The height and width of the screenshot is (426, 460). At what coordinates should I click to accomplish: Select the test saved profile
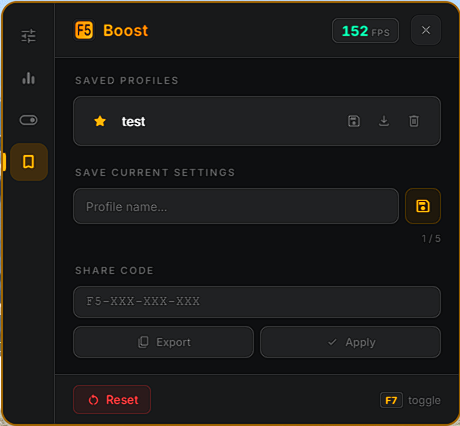(257, 121)
